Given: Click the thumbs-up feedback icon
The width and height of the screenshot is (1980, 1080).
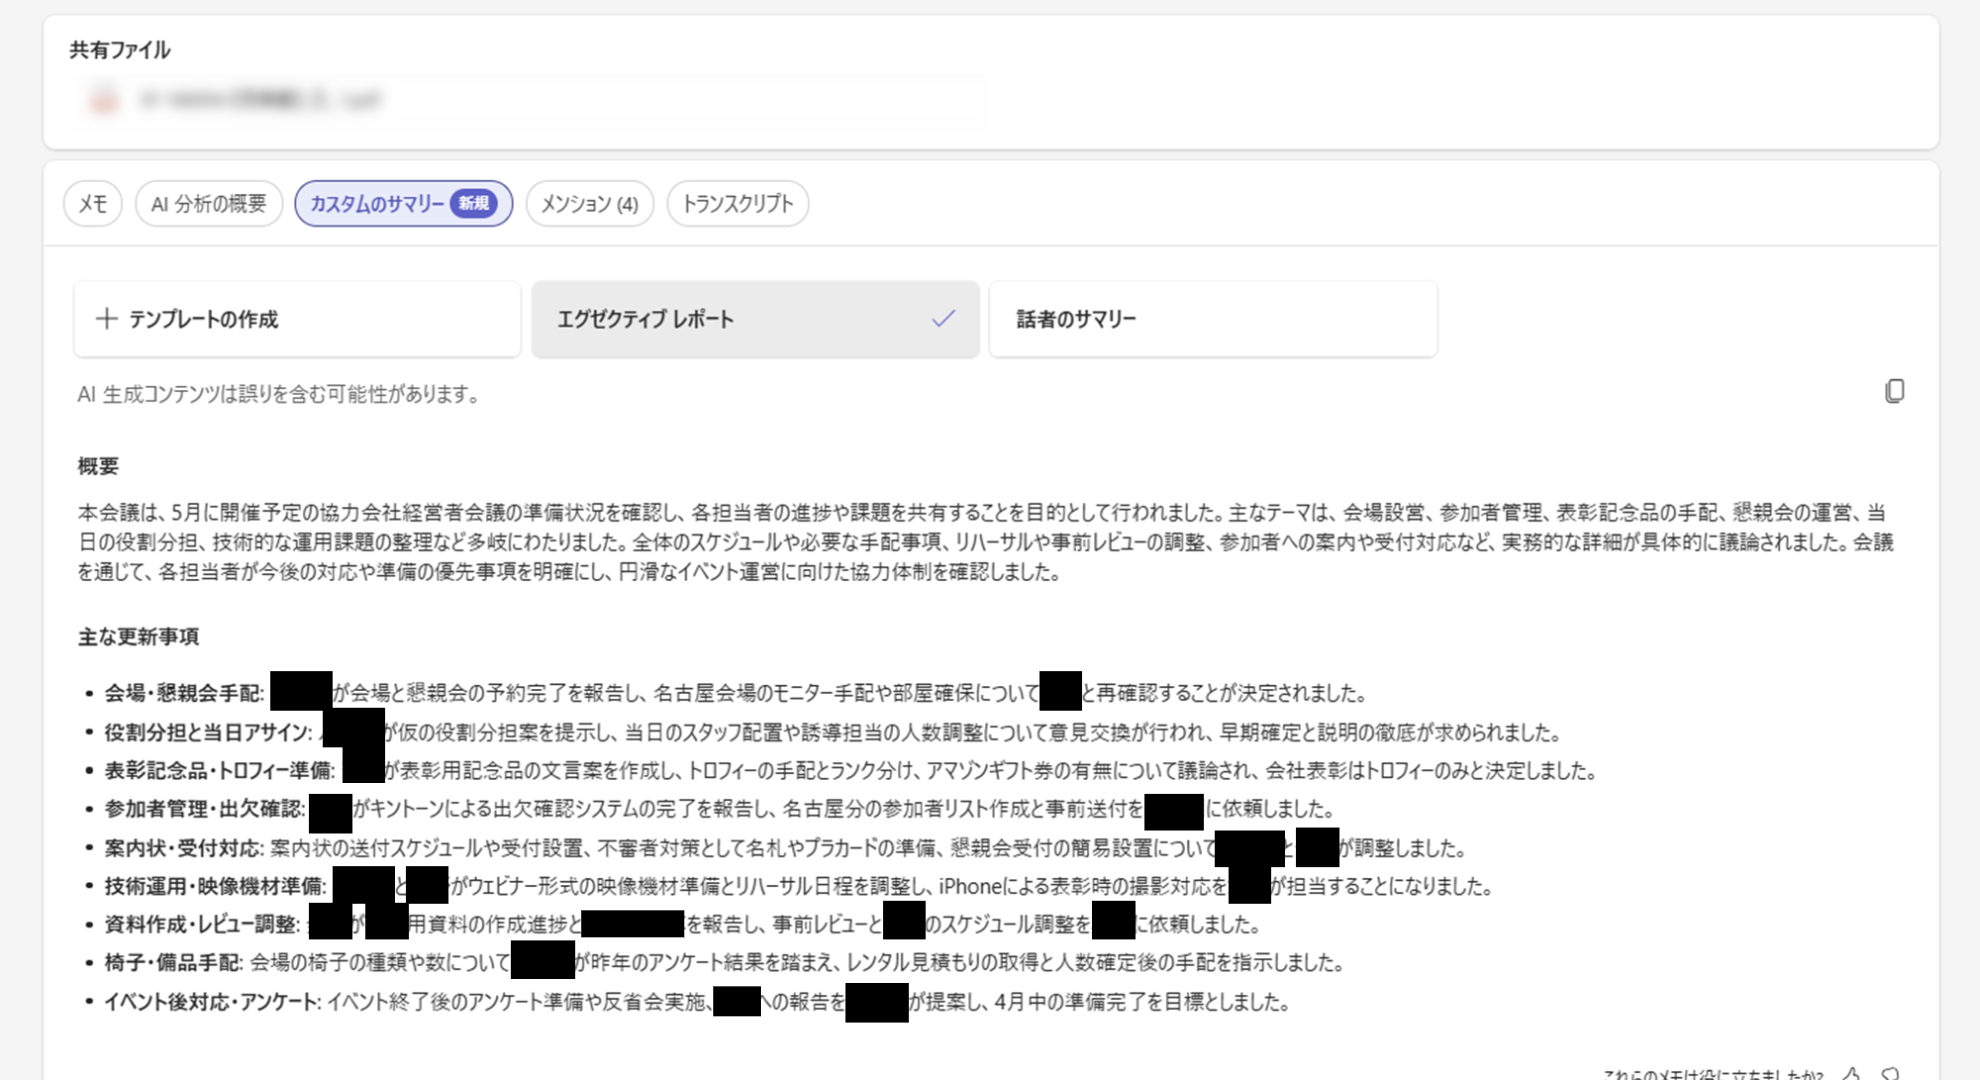Looking at the screenshot, I should tap(1852, 1074).
